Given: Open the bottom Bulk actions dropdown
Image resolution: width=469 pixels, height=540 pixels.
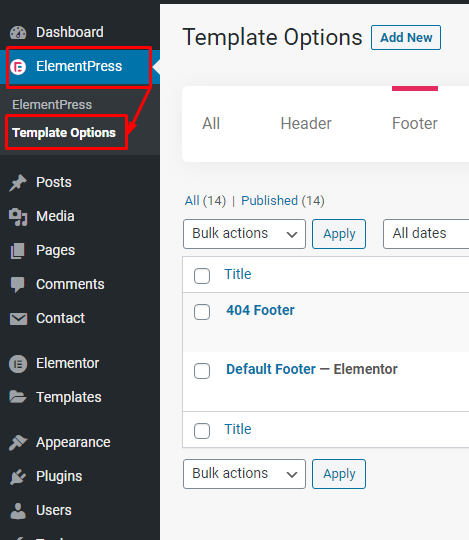Looking at the screenshot, I should tap(244, 474).
